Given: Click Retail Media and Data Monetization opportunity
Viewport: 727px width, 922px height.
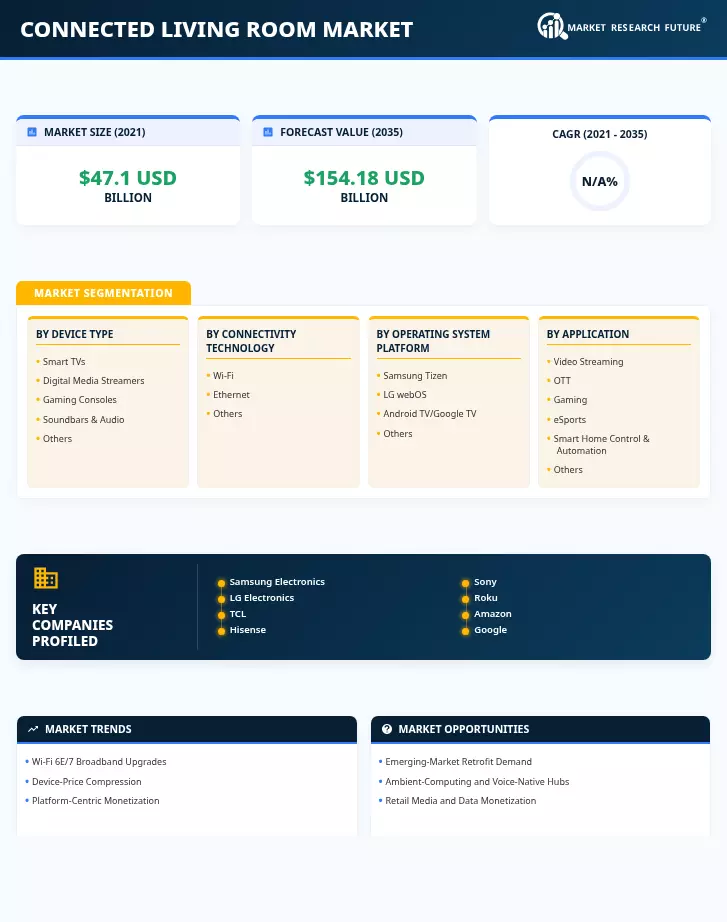Looking at the screenshot, I should [461, 801].
